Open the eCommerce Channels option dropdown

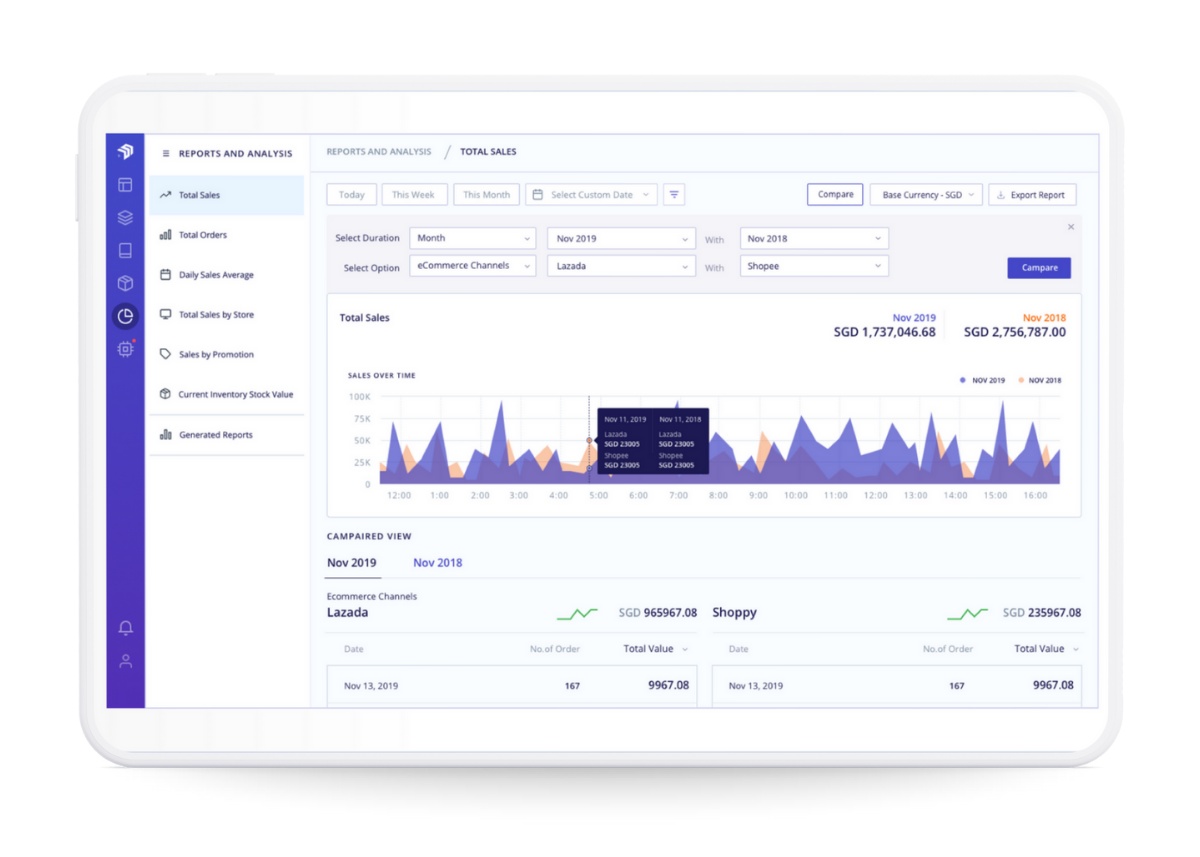coord(472,266)
